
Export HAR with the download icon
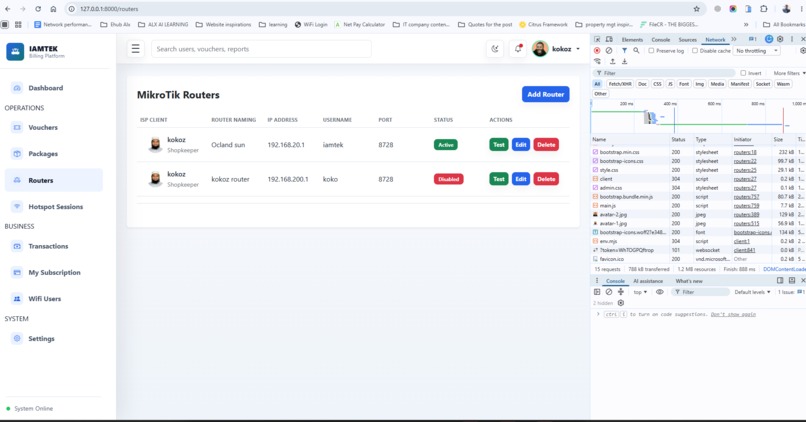(x=625, y=61)
